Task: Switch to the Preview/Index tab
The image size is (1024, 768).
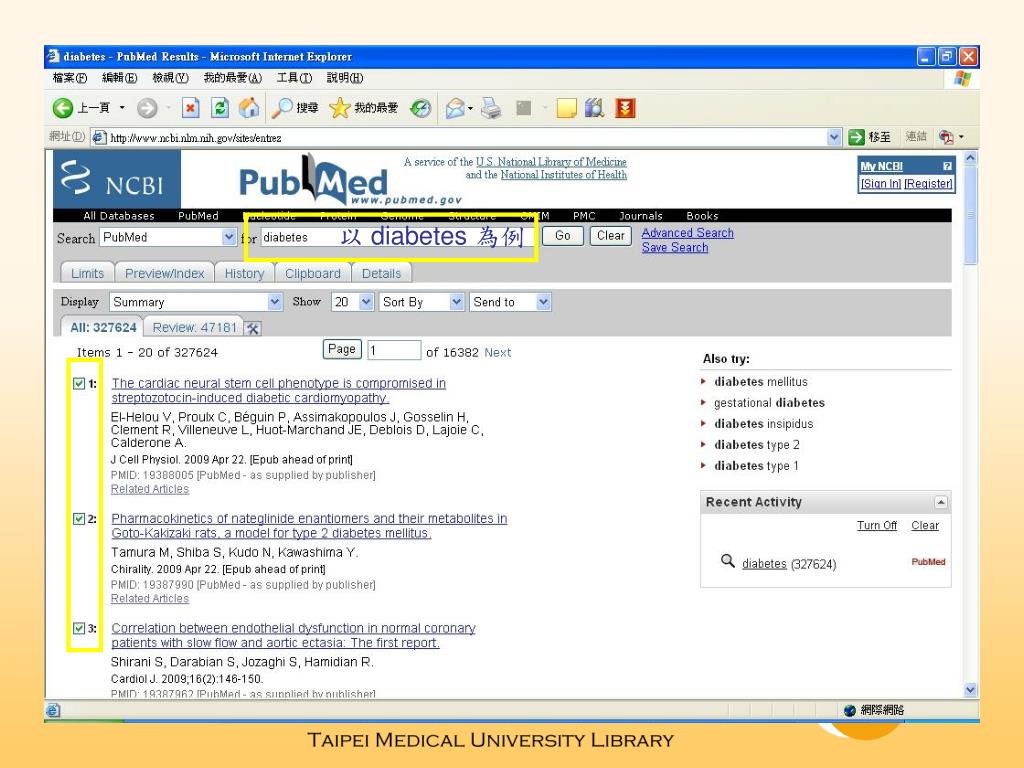Action: tap(165, 273)
